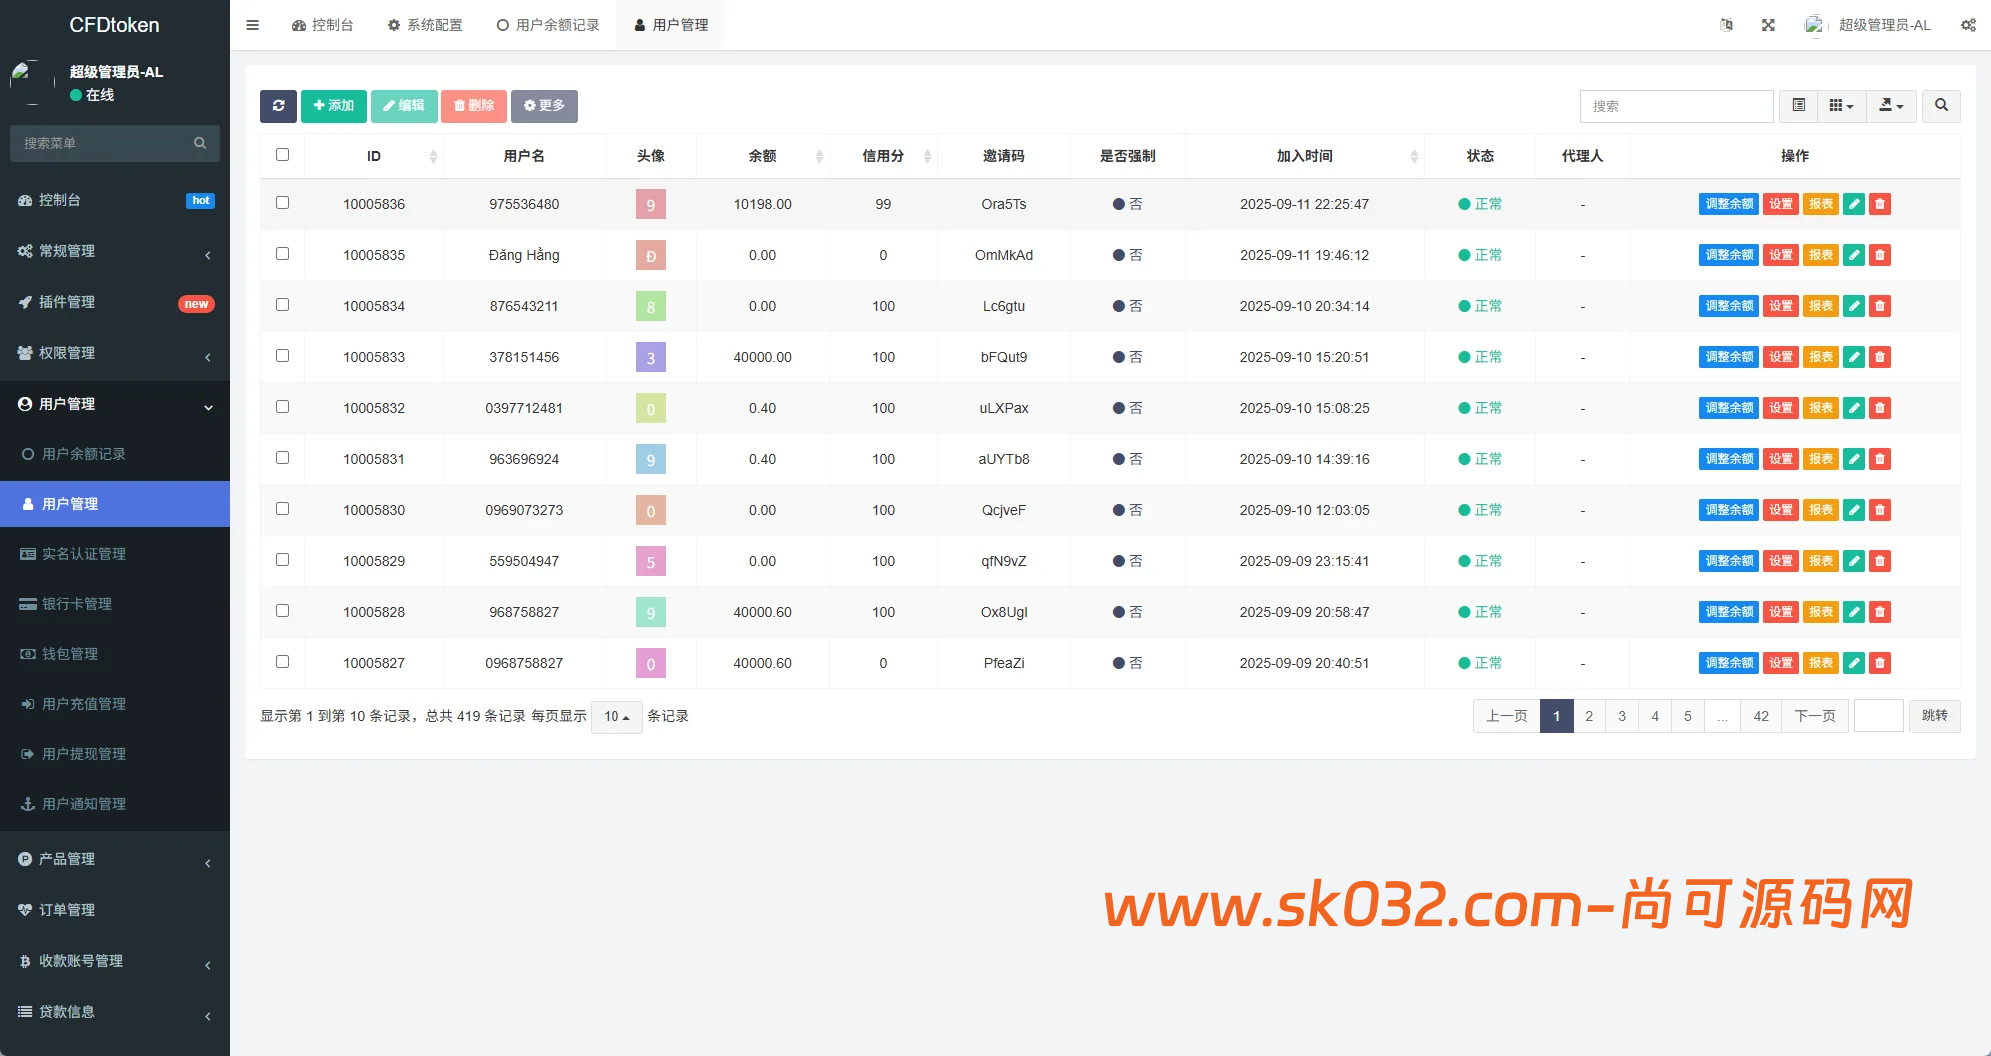Go to pagination page 2

[x=1589, y=716]
